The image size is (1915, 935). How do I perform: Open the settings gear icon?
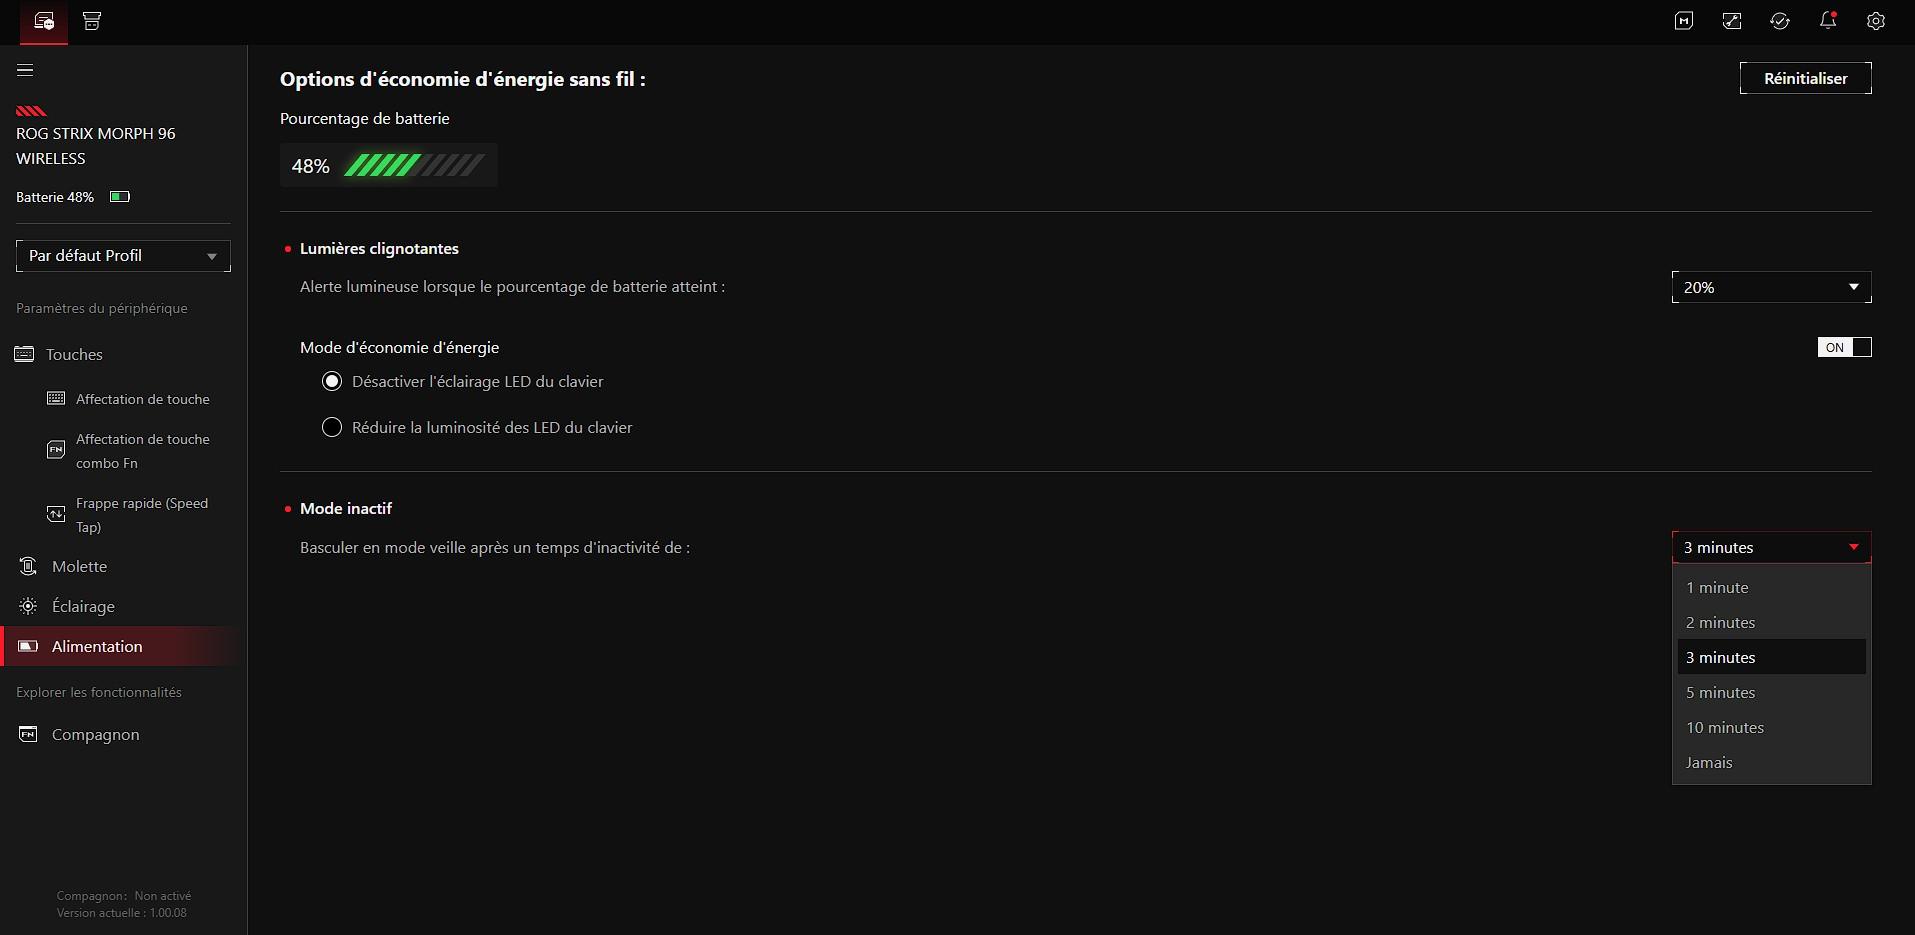pyautogui.click(x=1876, y=21)
